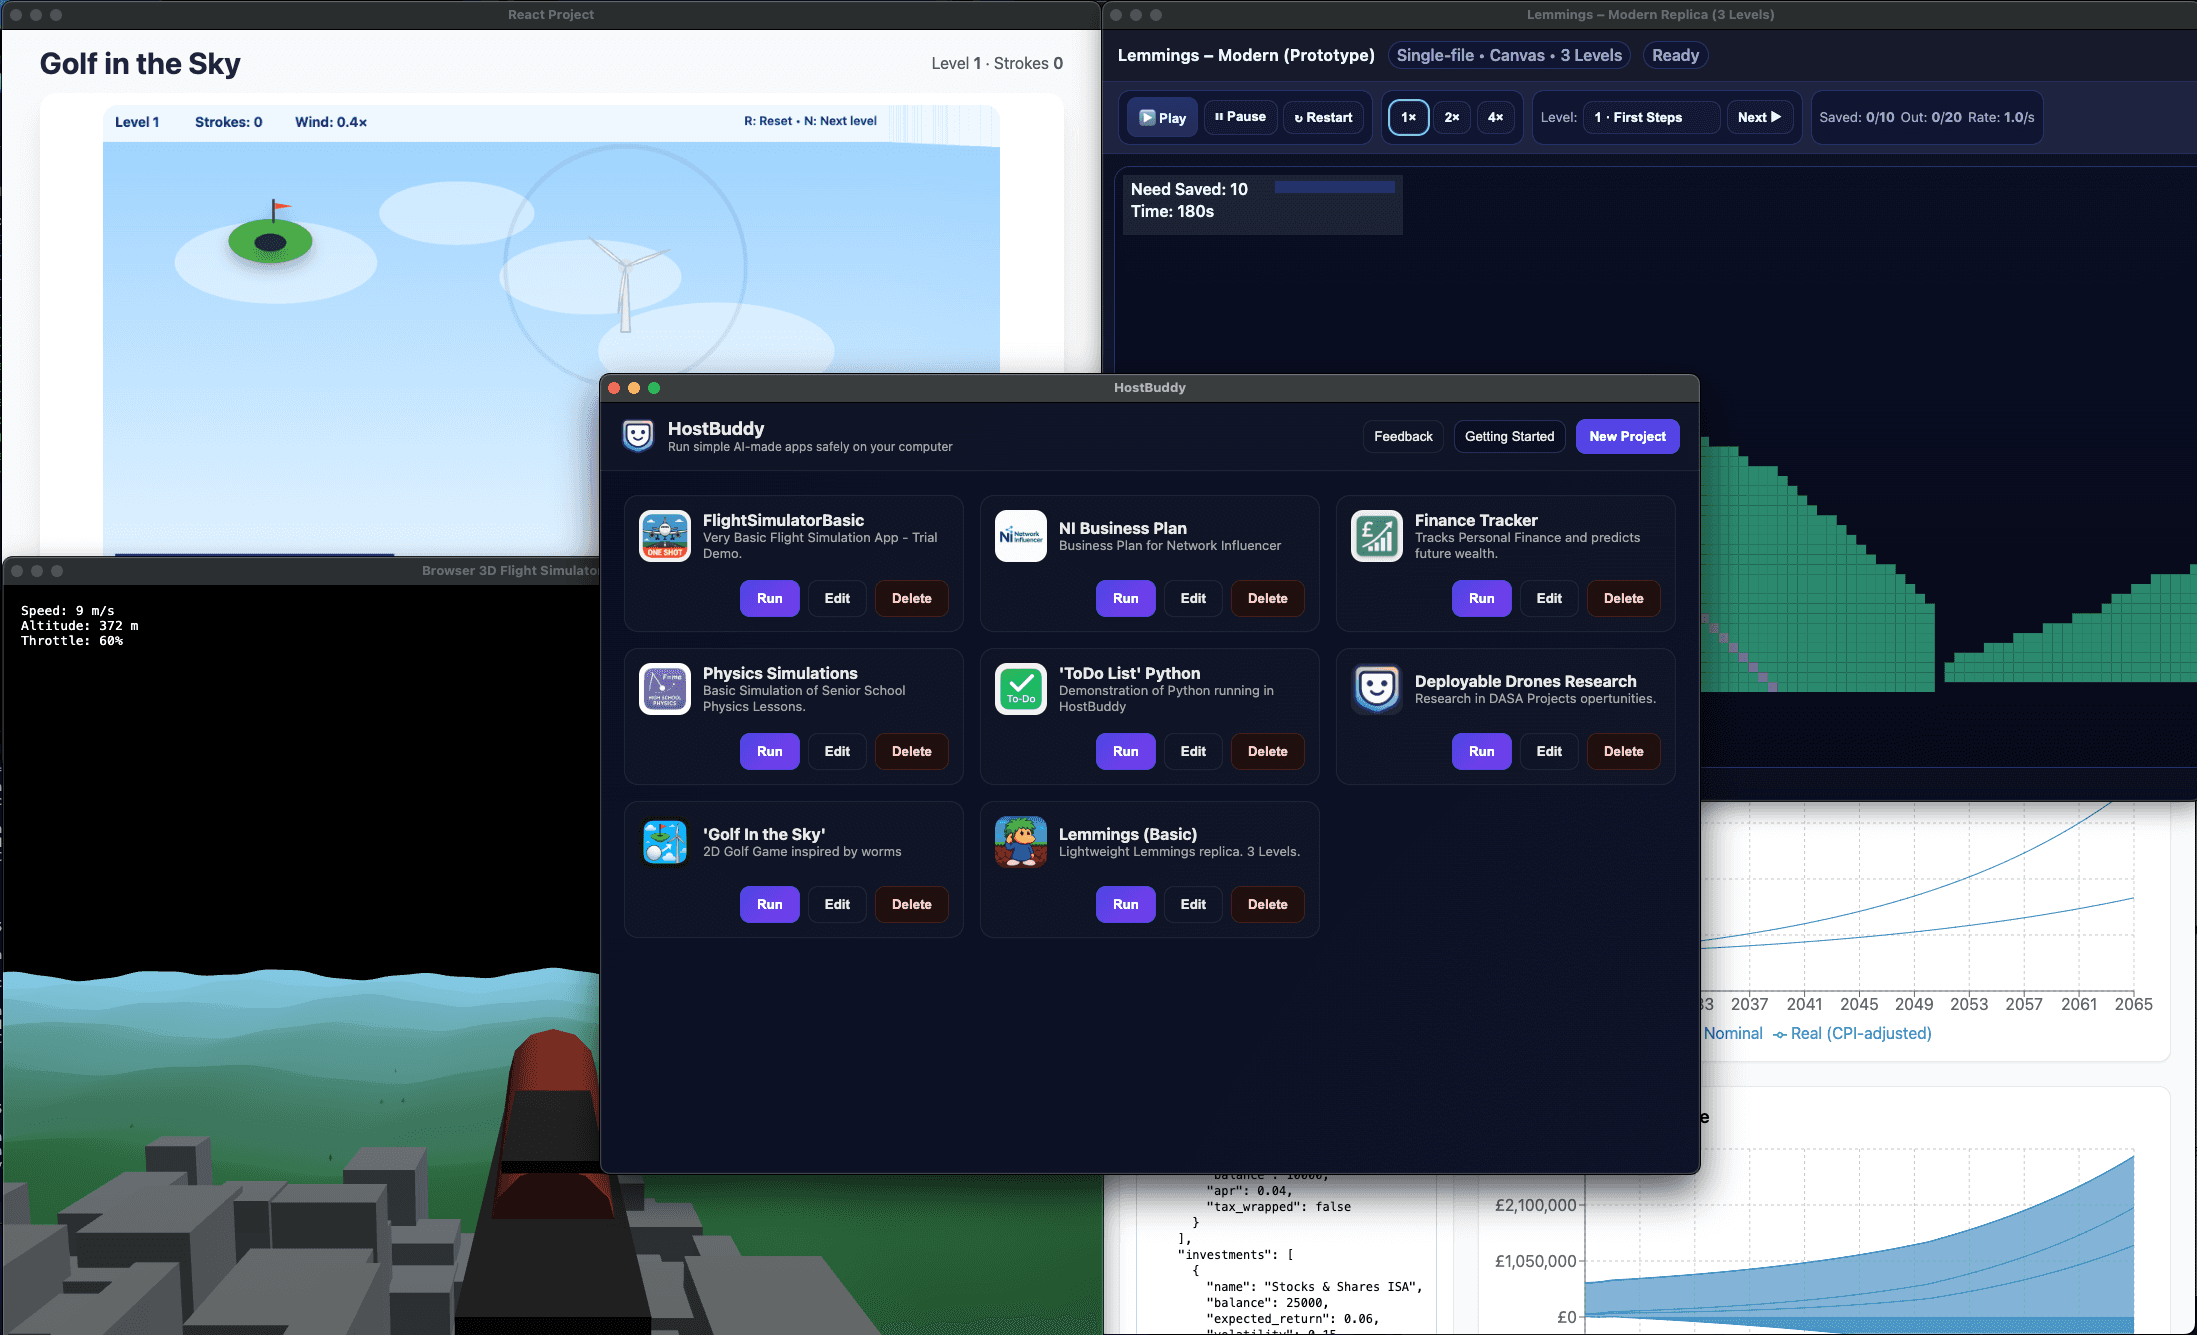Switch Lemmings speed to 2×

click(x=1452, y=117)
